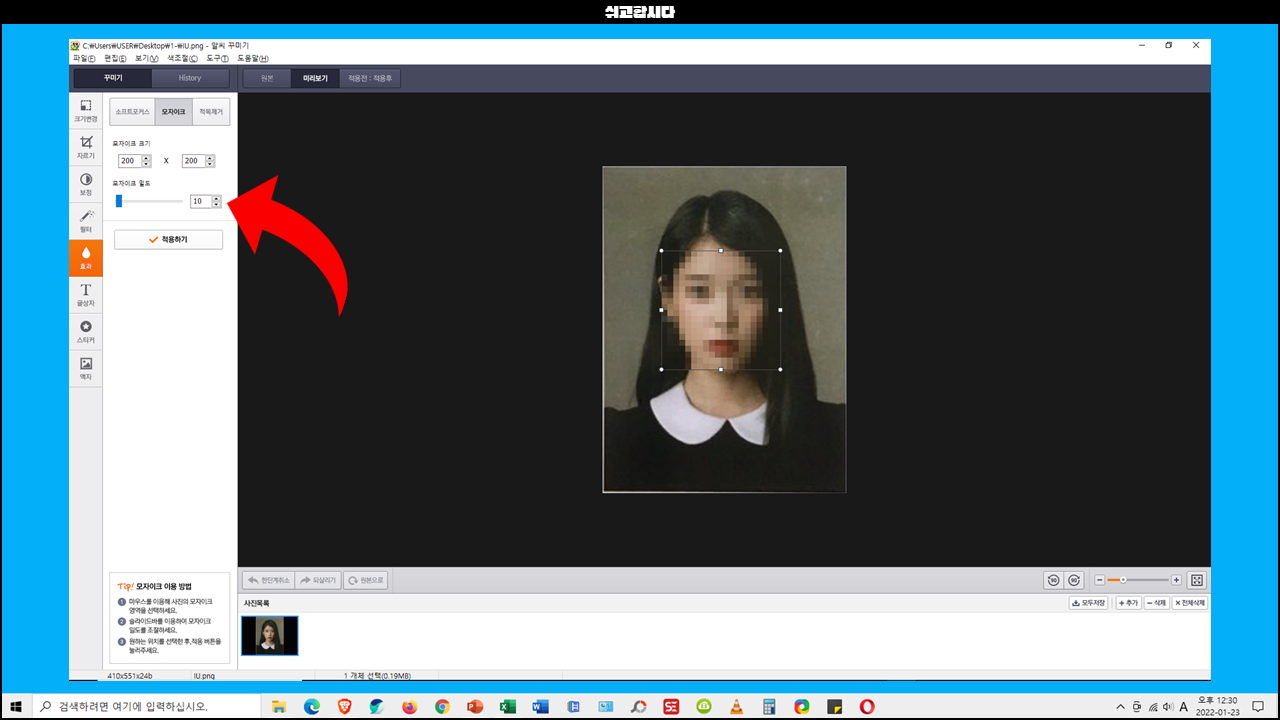Image resolution: width=1280 pixels, height=720 pixels.
Task: Open Opera browser from taskbar
Action: pos(867,706)
